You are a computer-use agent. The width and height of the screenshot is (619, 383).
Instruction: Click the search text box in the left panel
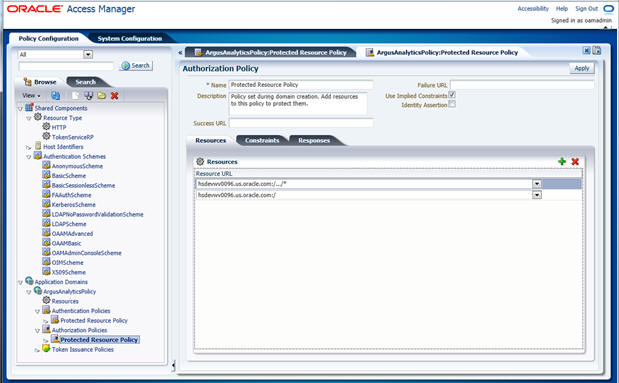(66, 66)
